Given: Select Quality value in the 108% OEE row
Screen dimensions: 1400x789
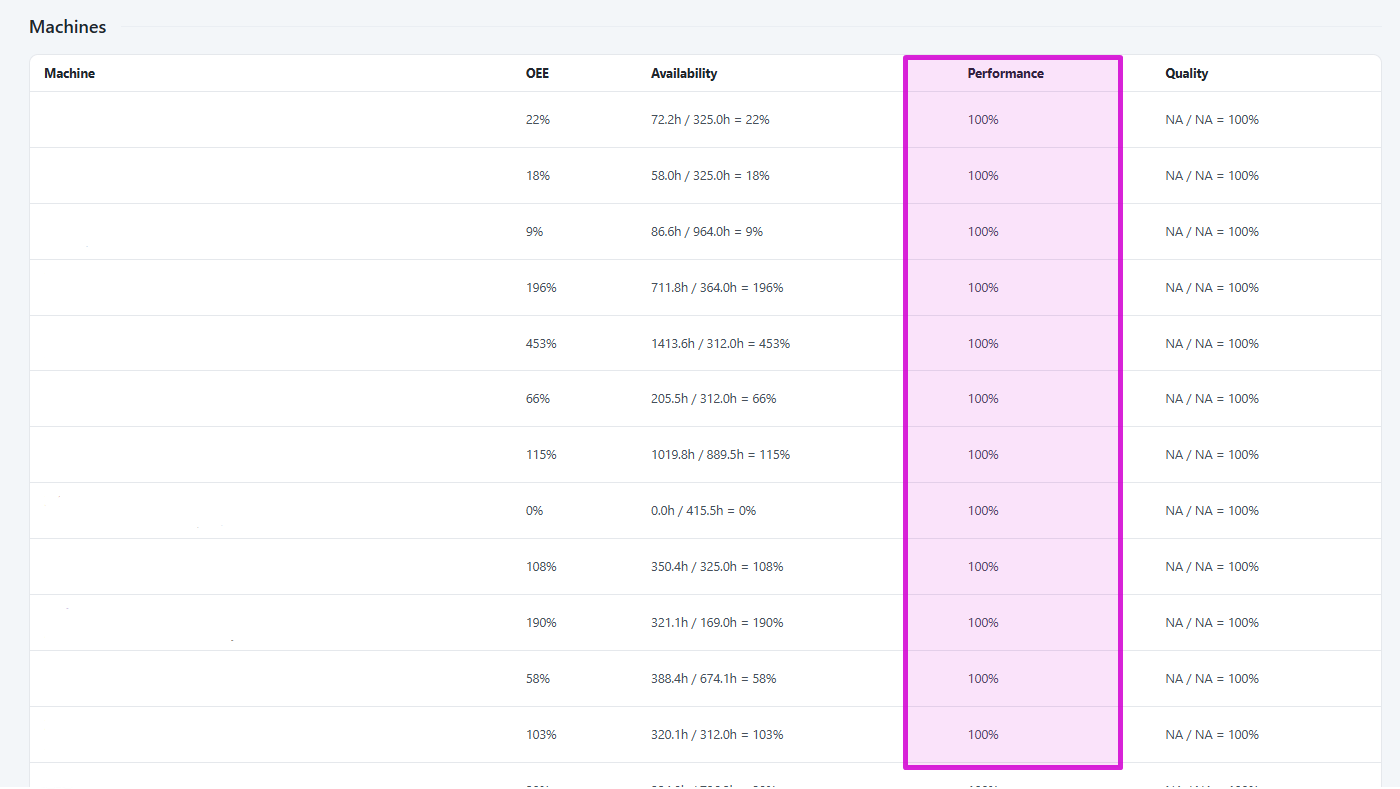Looking at the screenshot, I should 1212,566.
